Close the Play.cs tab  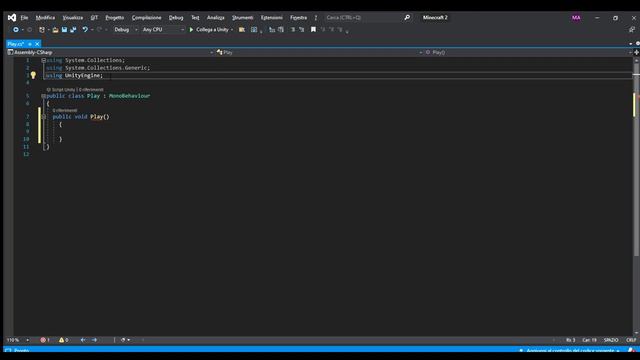point(37,44)
